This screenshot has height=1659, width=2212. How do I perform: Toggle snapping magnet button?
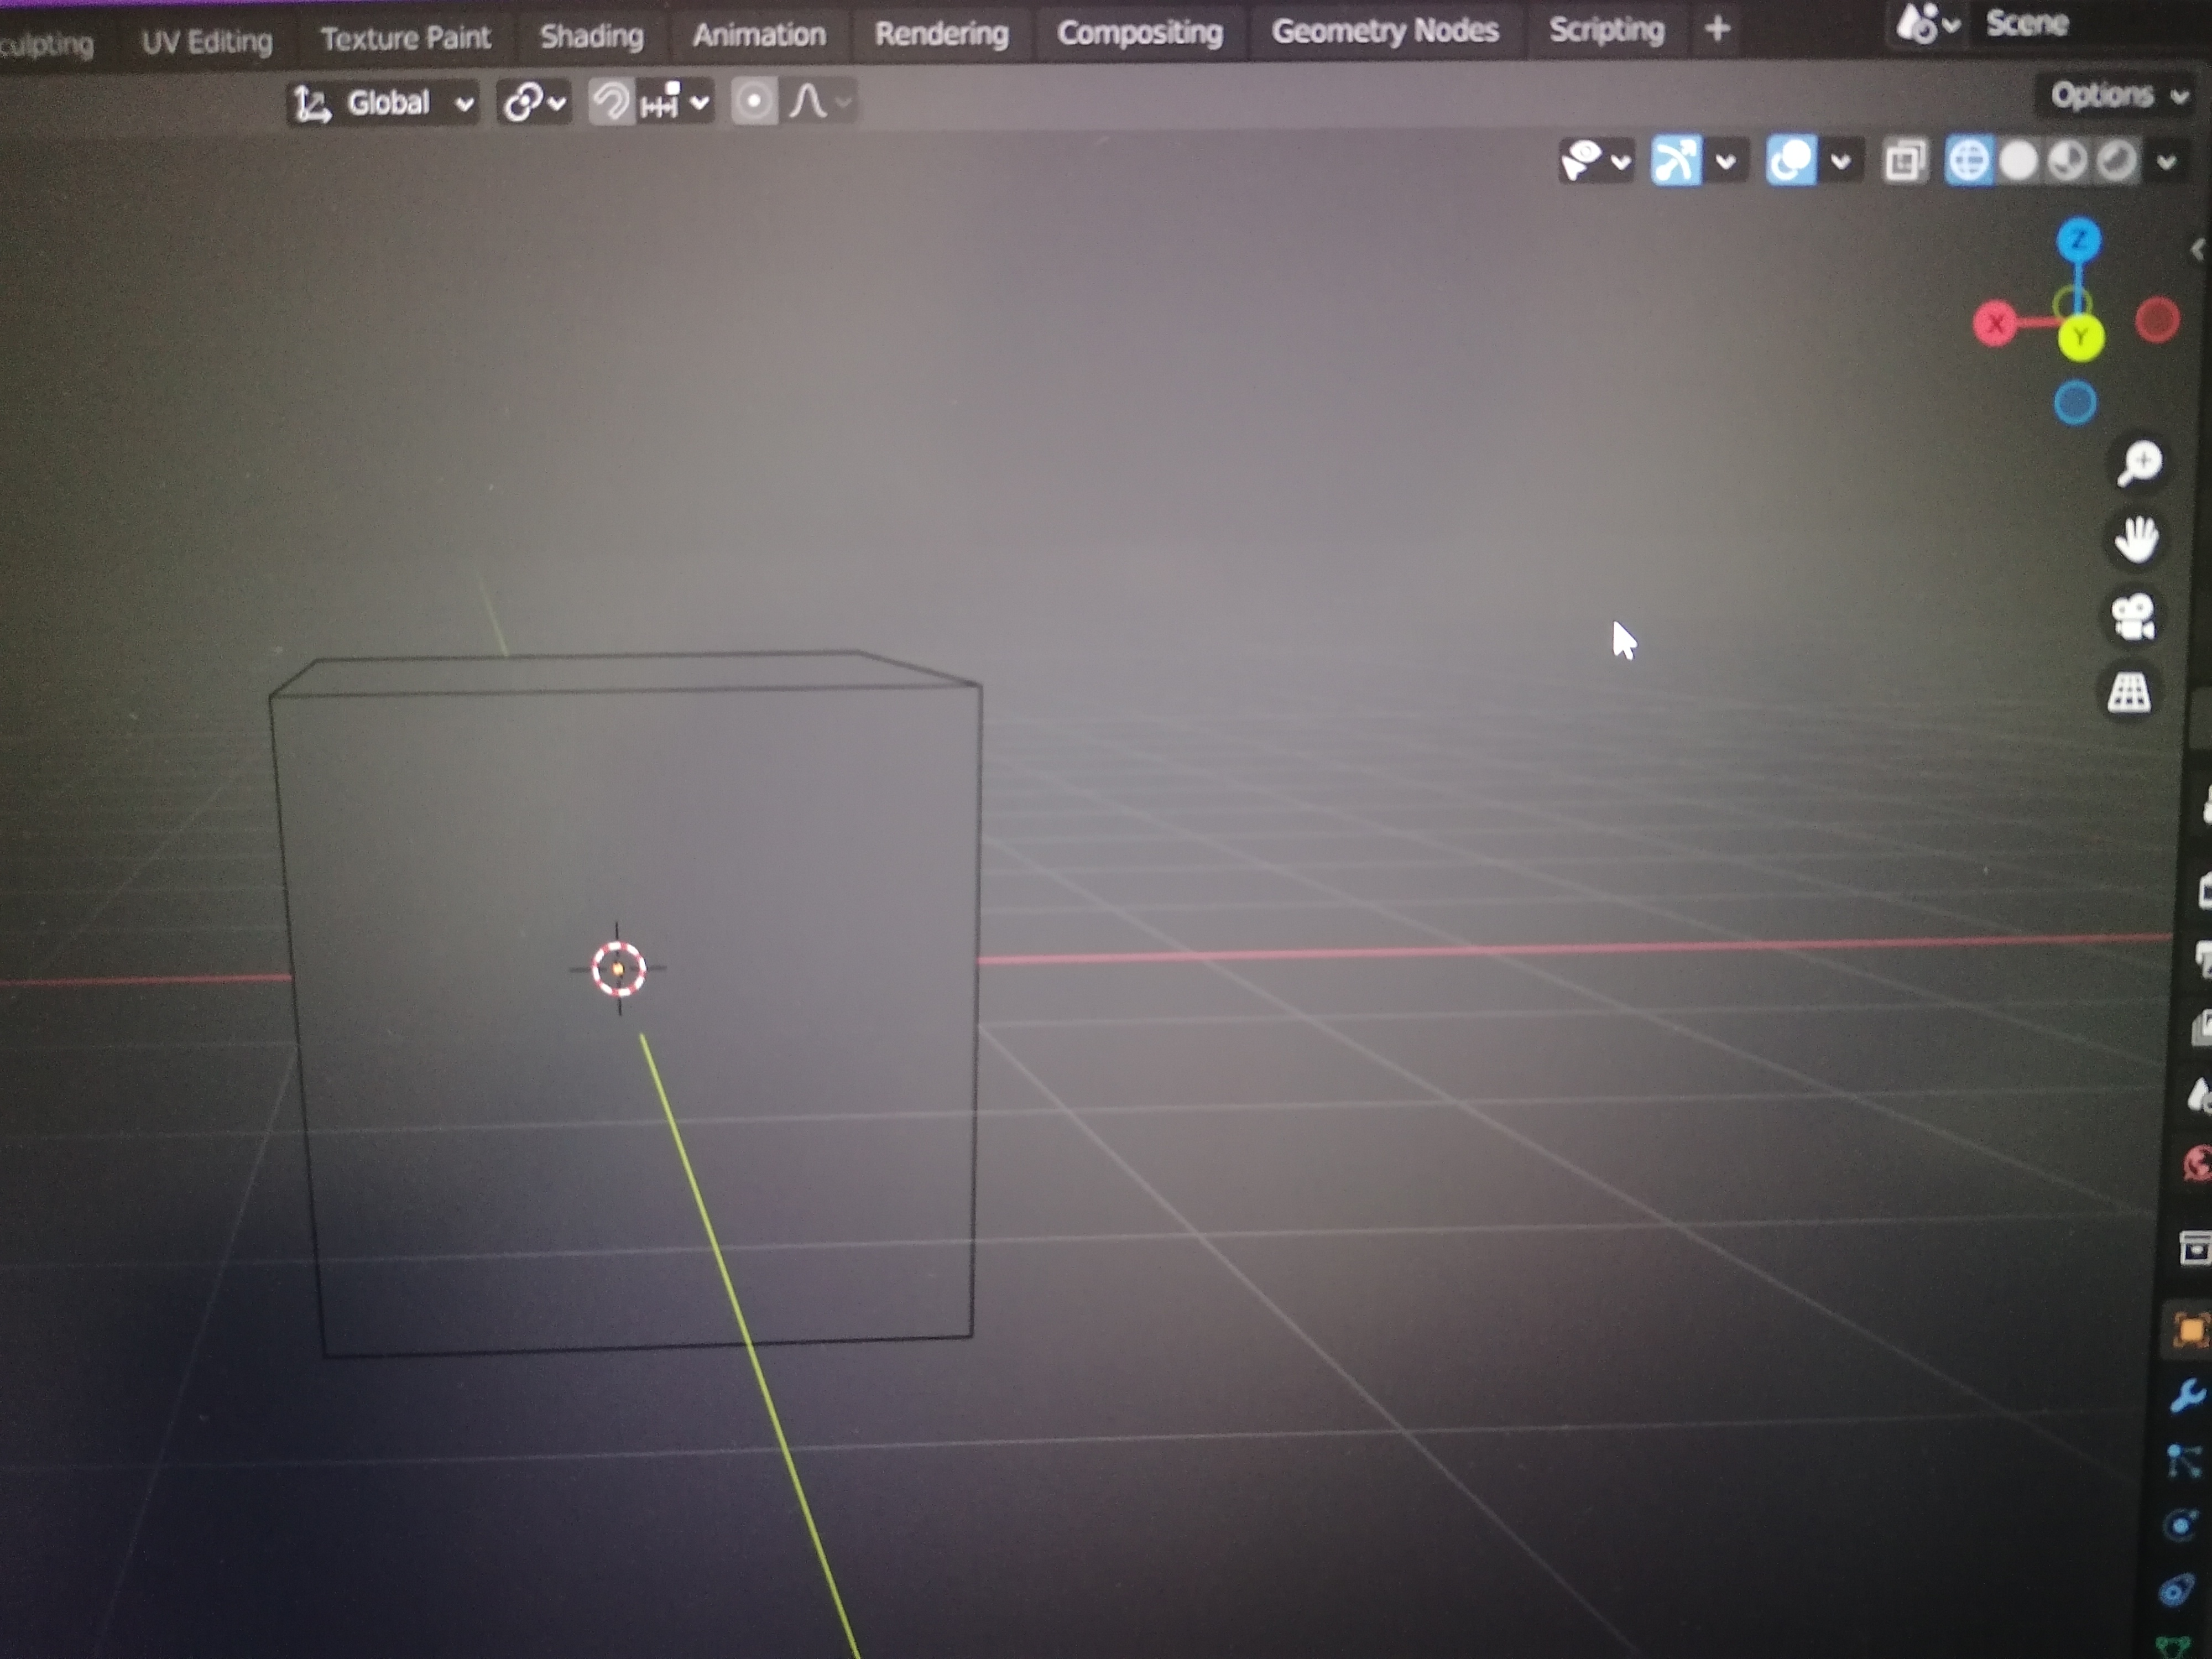tap(610, 102)
